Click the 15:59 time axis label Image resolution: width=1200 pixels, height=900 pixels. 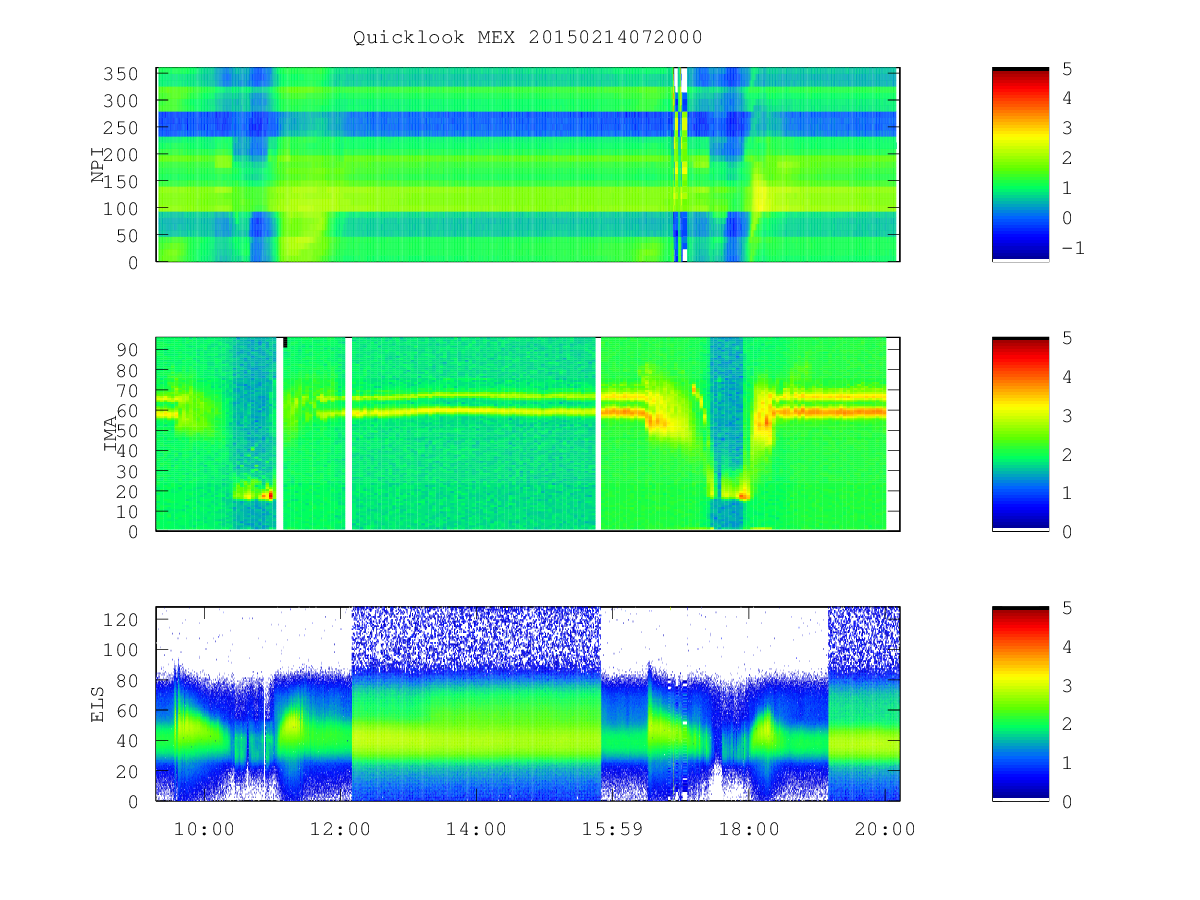(x=613, y=829)
